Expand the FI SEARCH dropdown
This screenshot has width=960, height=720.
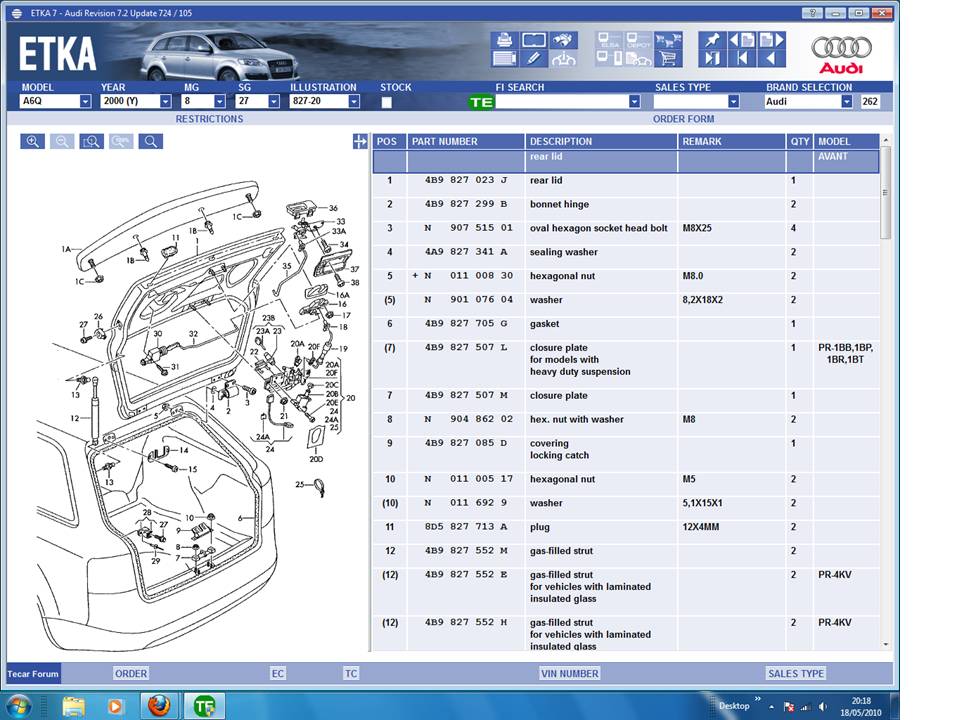pos(634,102)
